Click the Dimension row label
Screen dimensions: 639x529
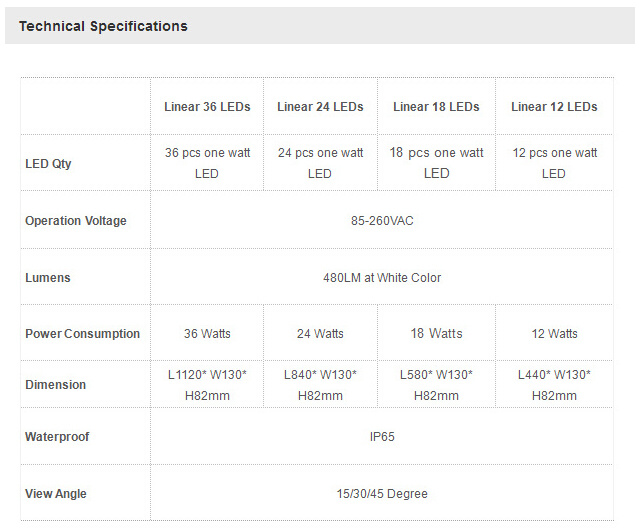(x=56, y=385)
